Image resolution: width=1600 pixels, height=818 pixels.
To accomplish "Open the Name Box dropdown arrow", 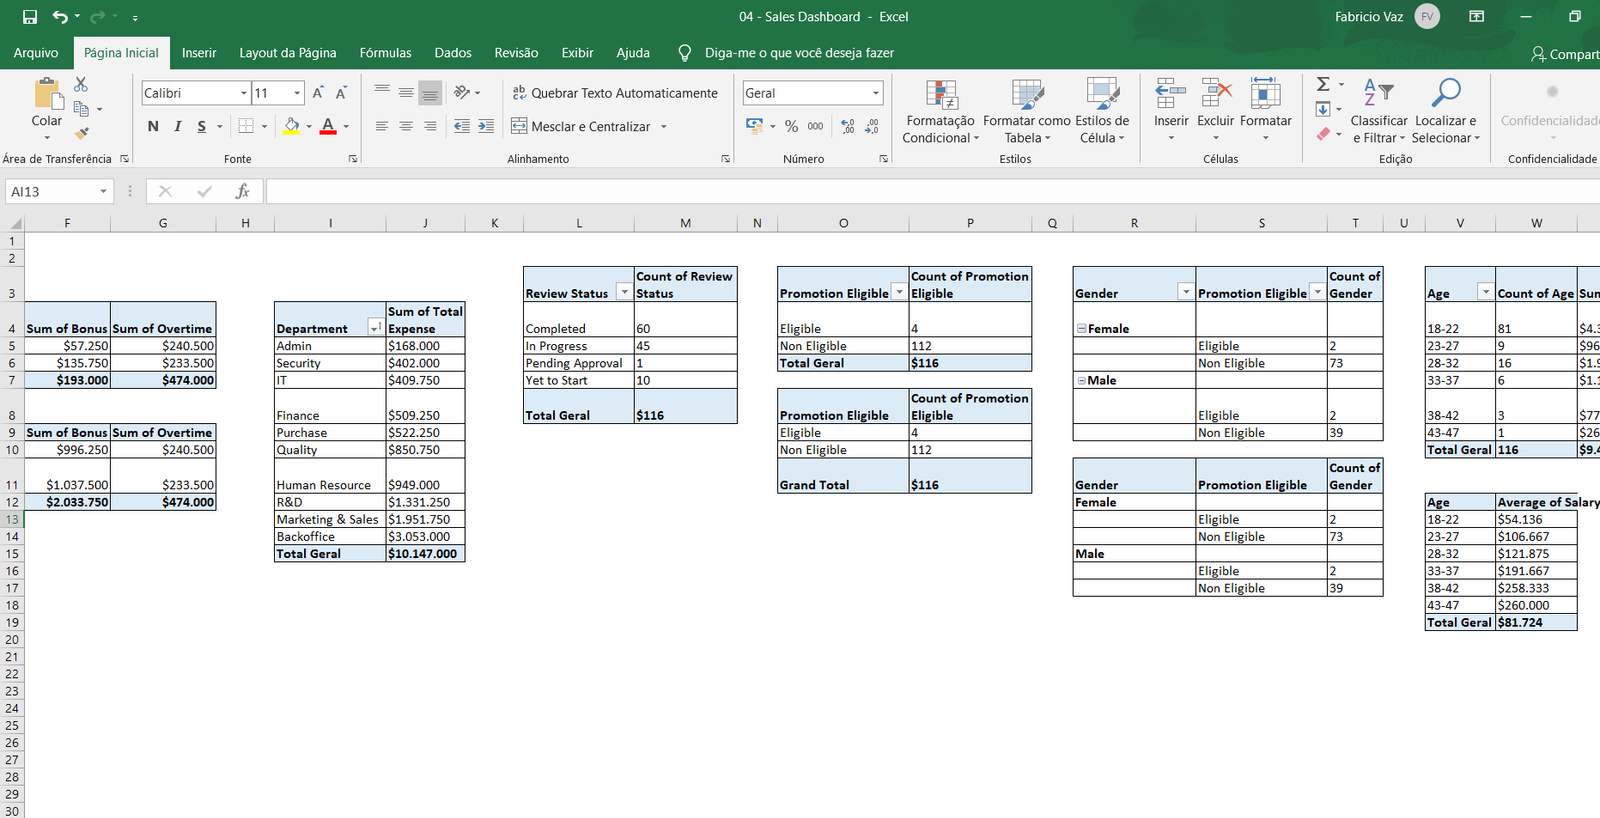I will (x=103, y=191).
